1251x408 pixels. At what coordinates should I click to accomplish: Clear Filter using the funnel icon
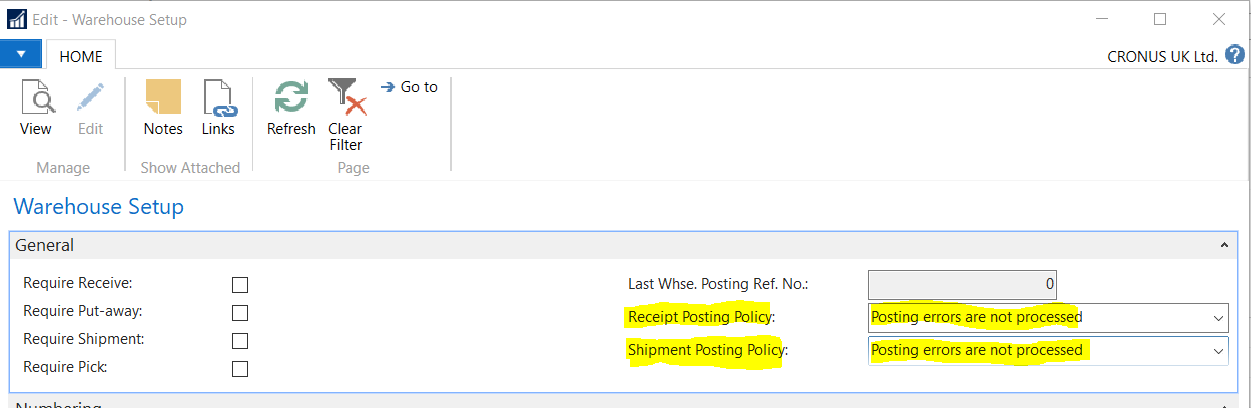tap(346, 100)
